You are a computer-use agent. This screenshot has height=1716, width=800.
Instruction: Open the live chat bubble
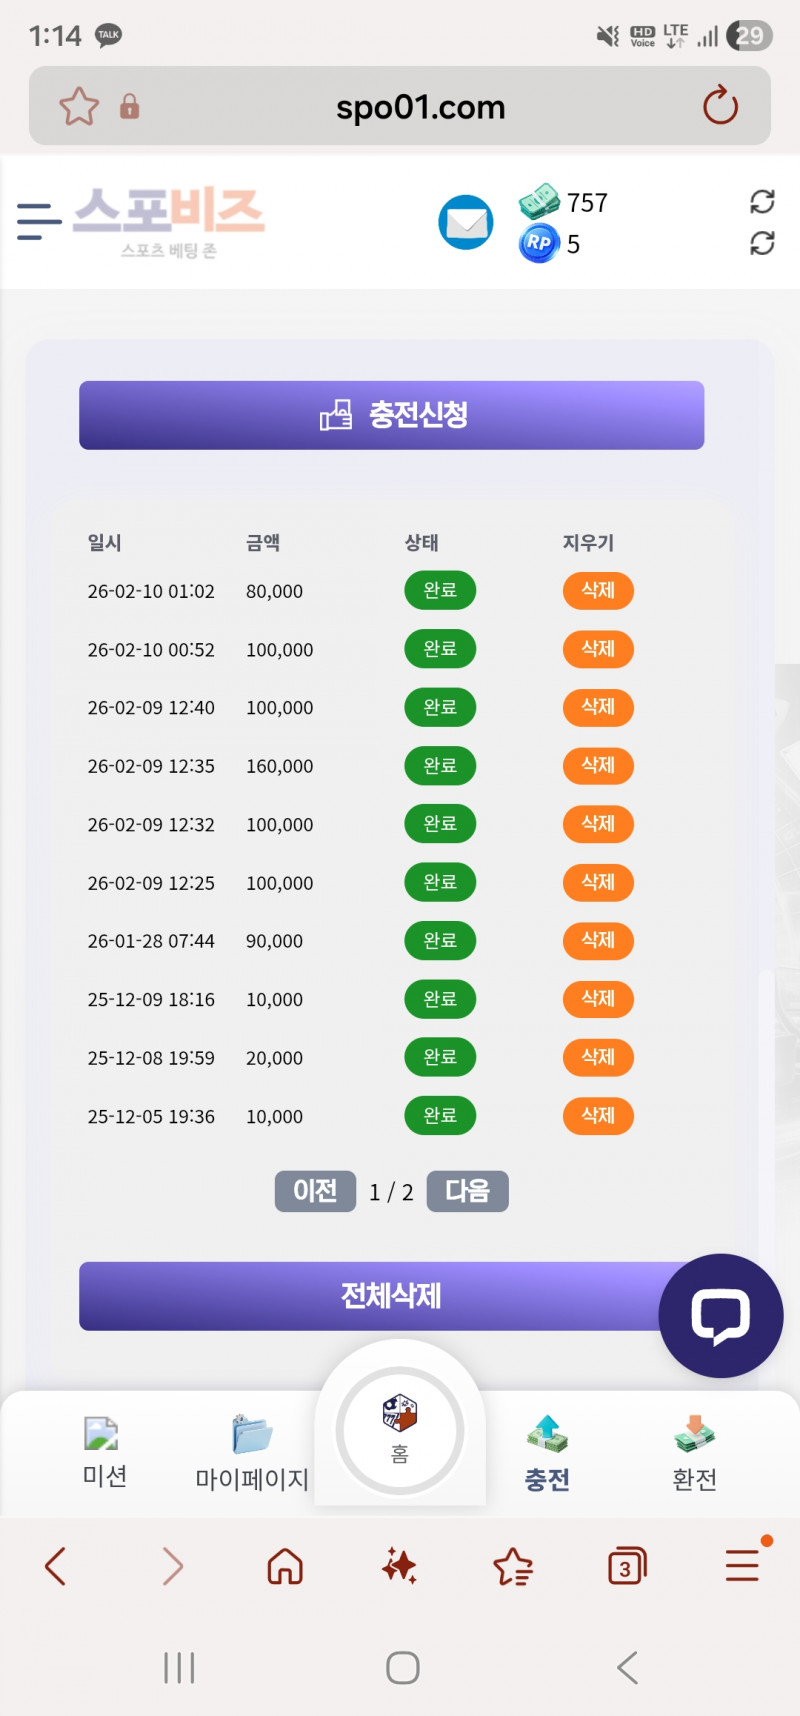tap(720, 1315)
